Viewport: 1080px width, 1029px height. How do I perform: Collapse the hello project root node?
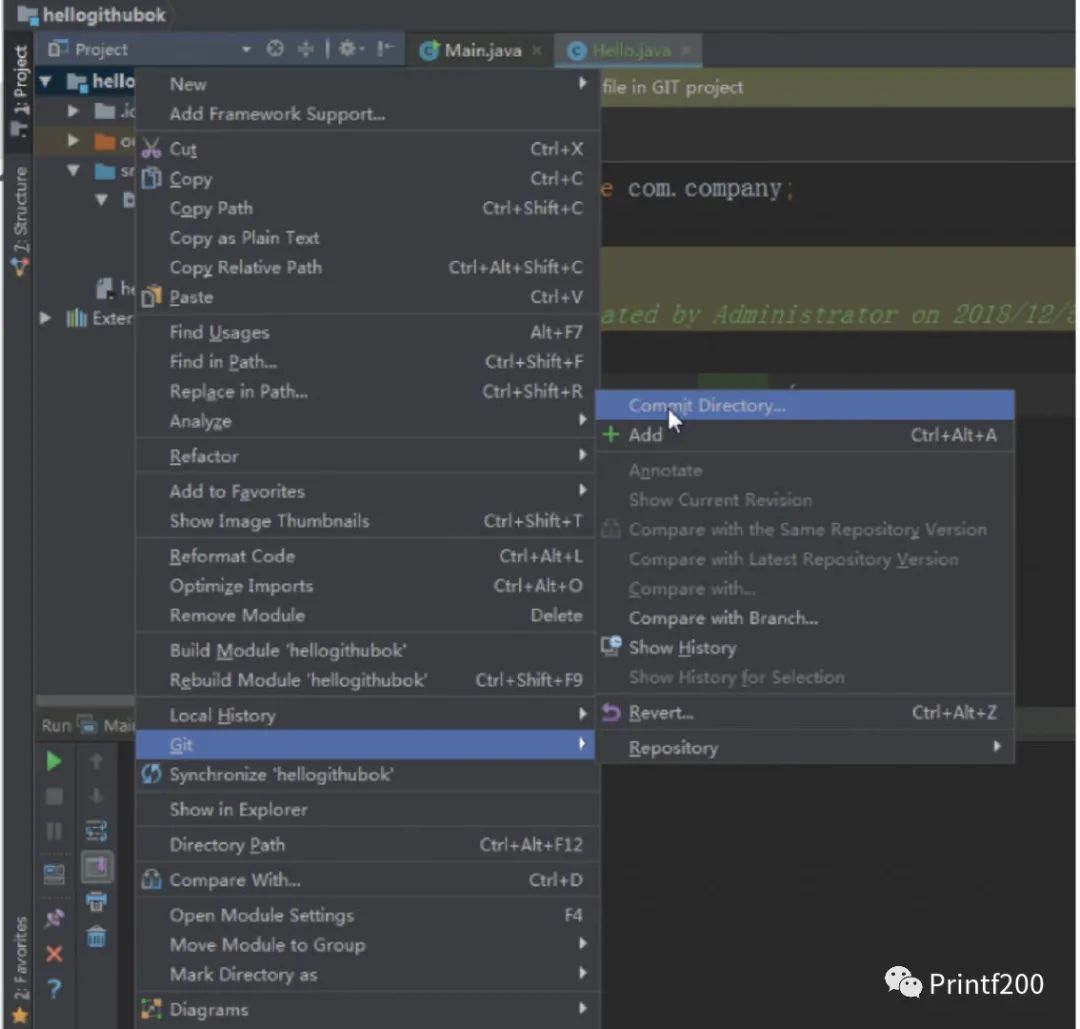pyautogui.click(x=45, y=82)
